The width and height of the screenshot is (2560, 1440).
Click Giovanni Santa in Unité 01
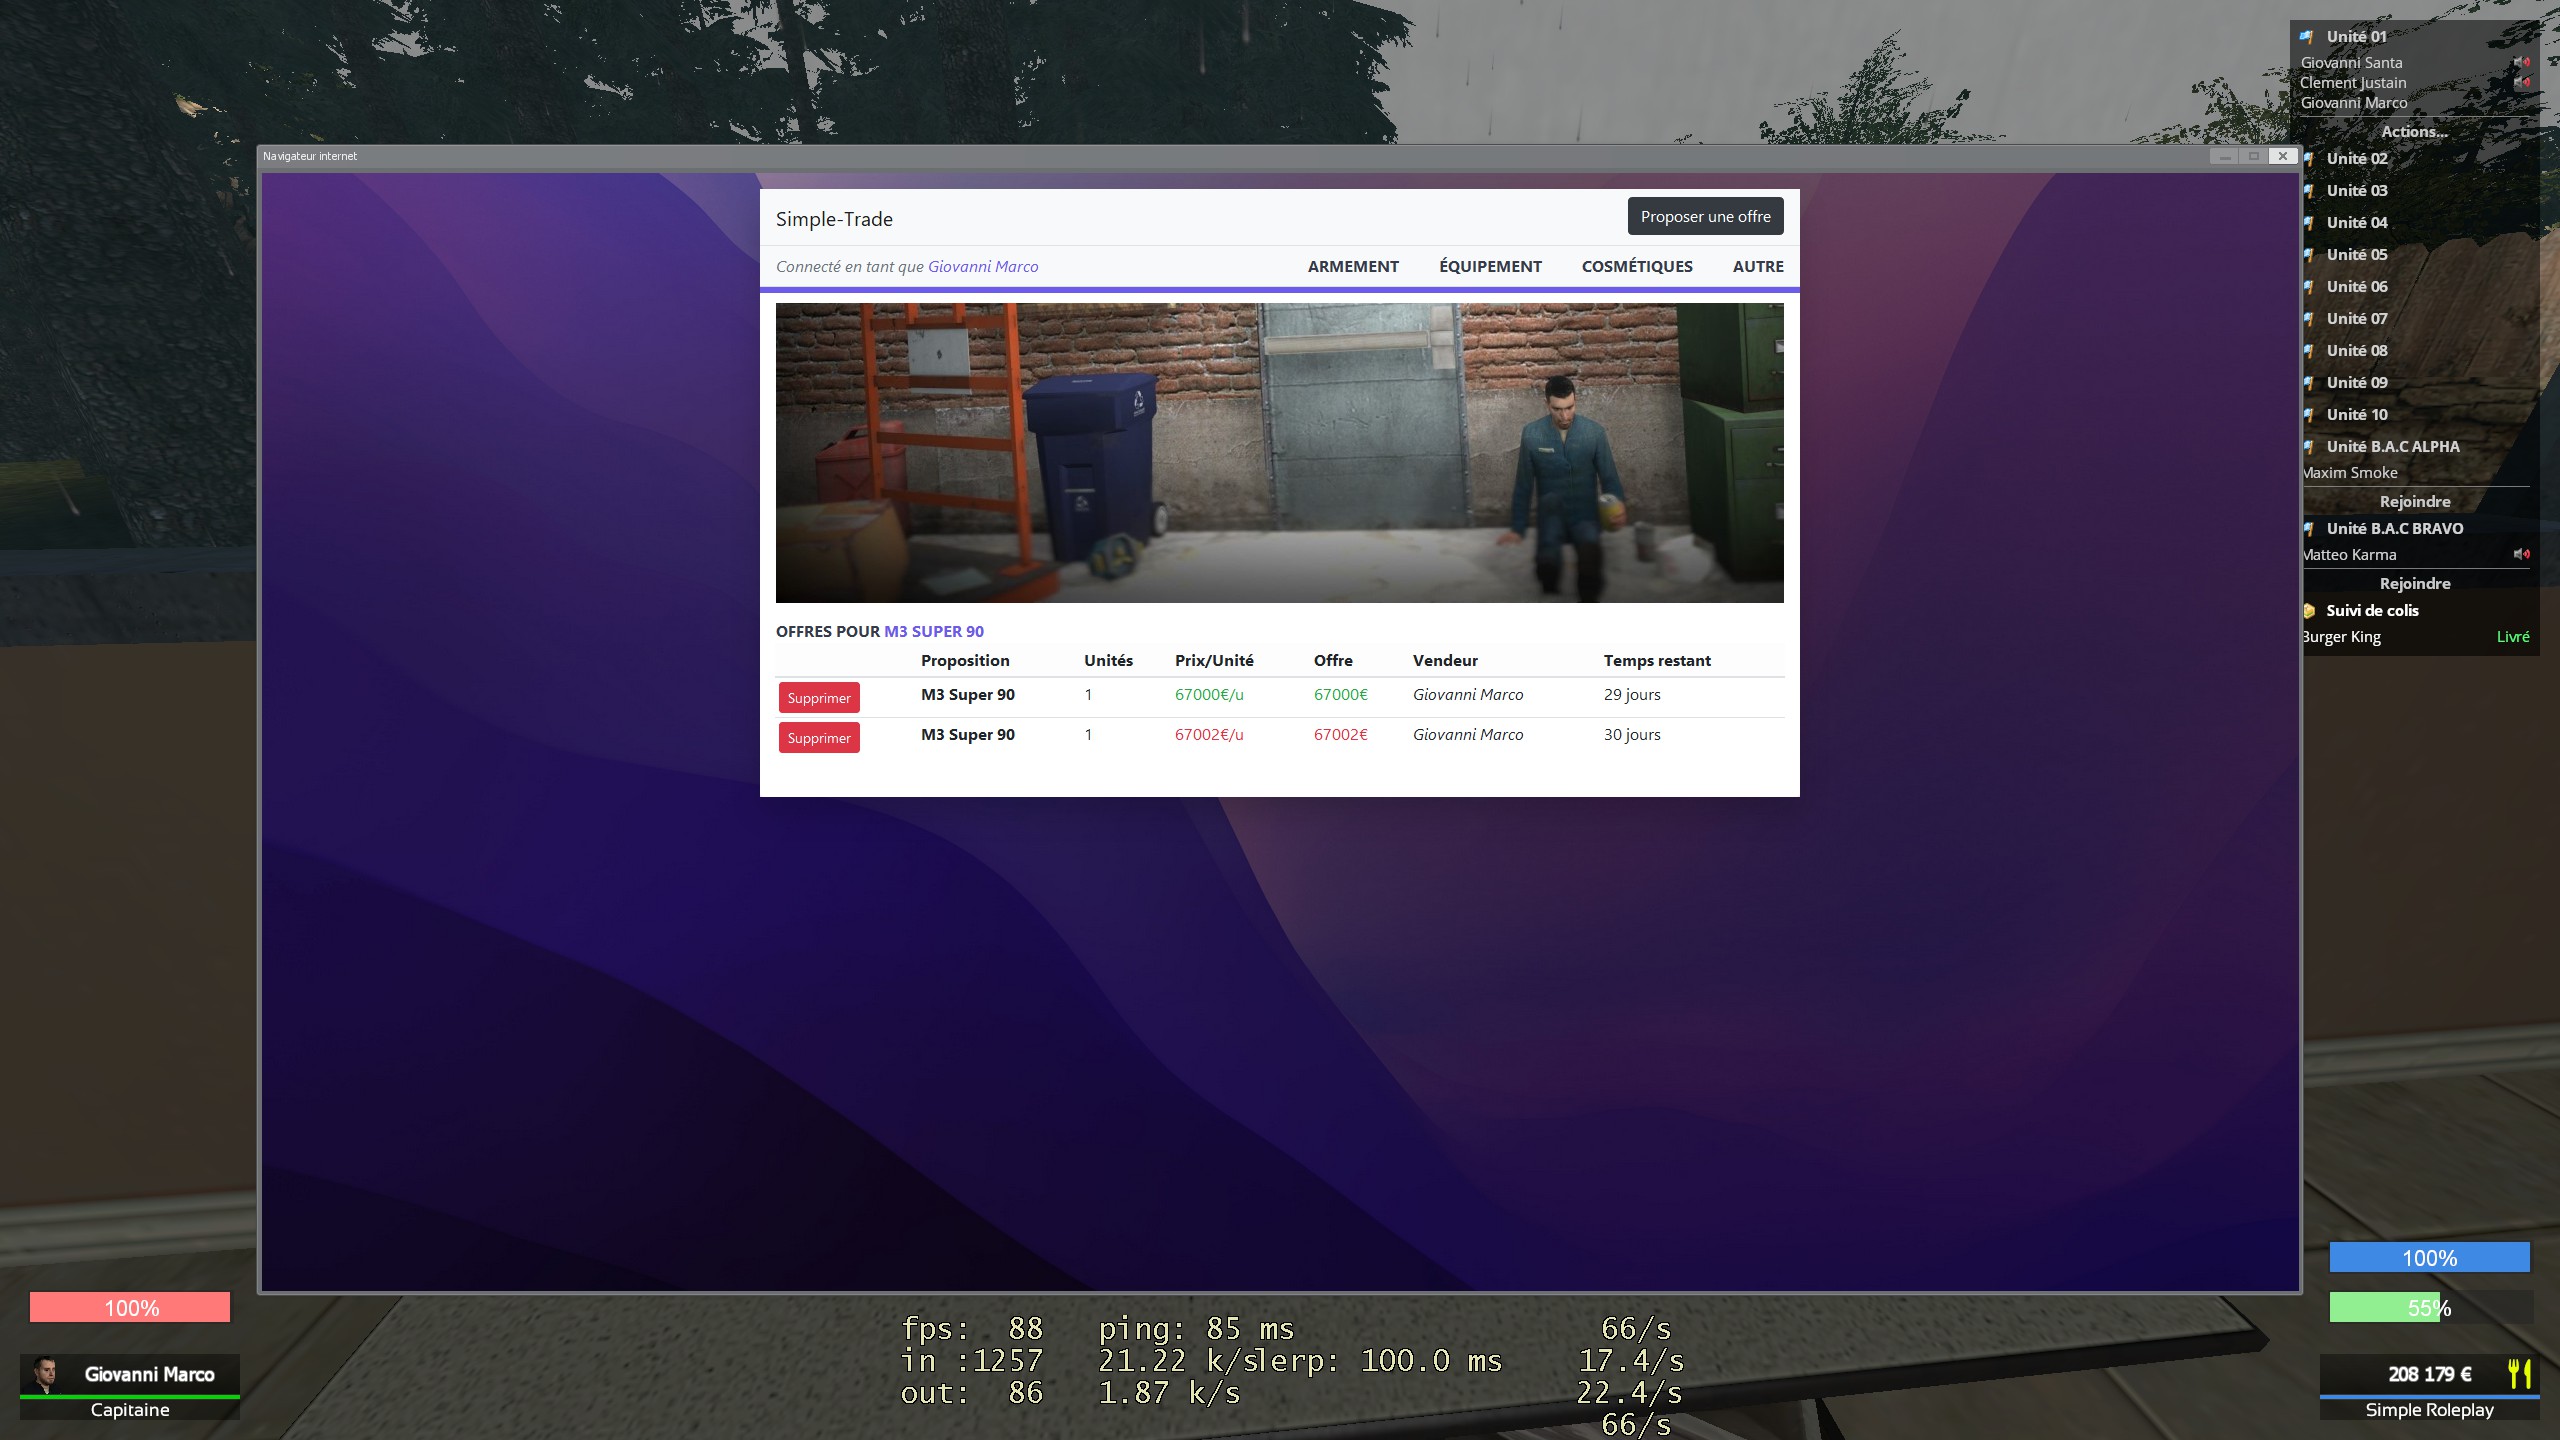(x=2351, y=62)
